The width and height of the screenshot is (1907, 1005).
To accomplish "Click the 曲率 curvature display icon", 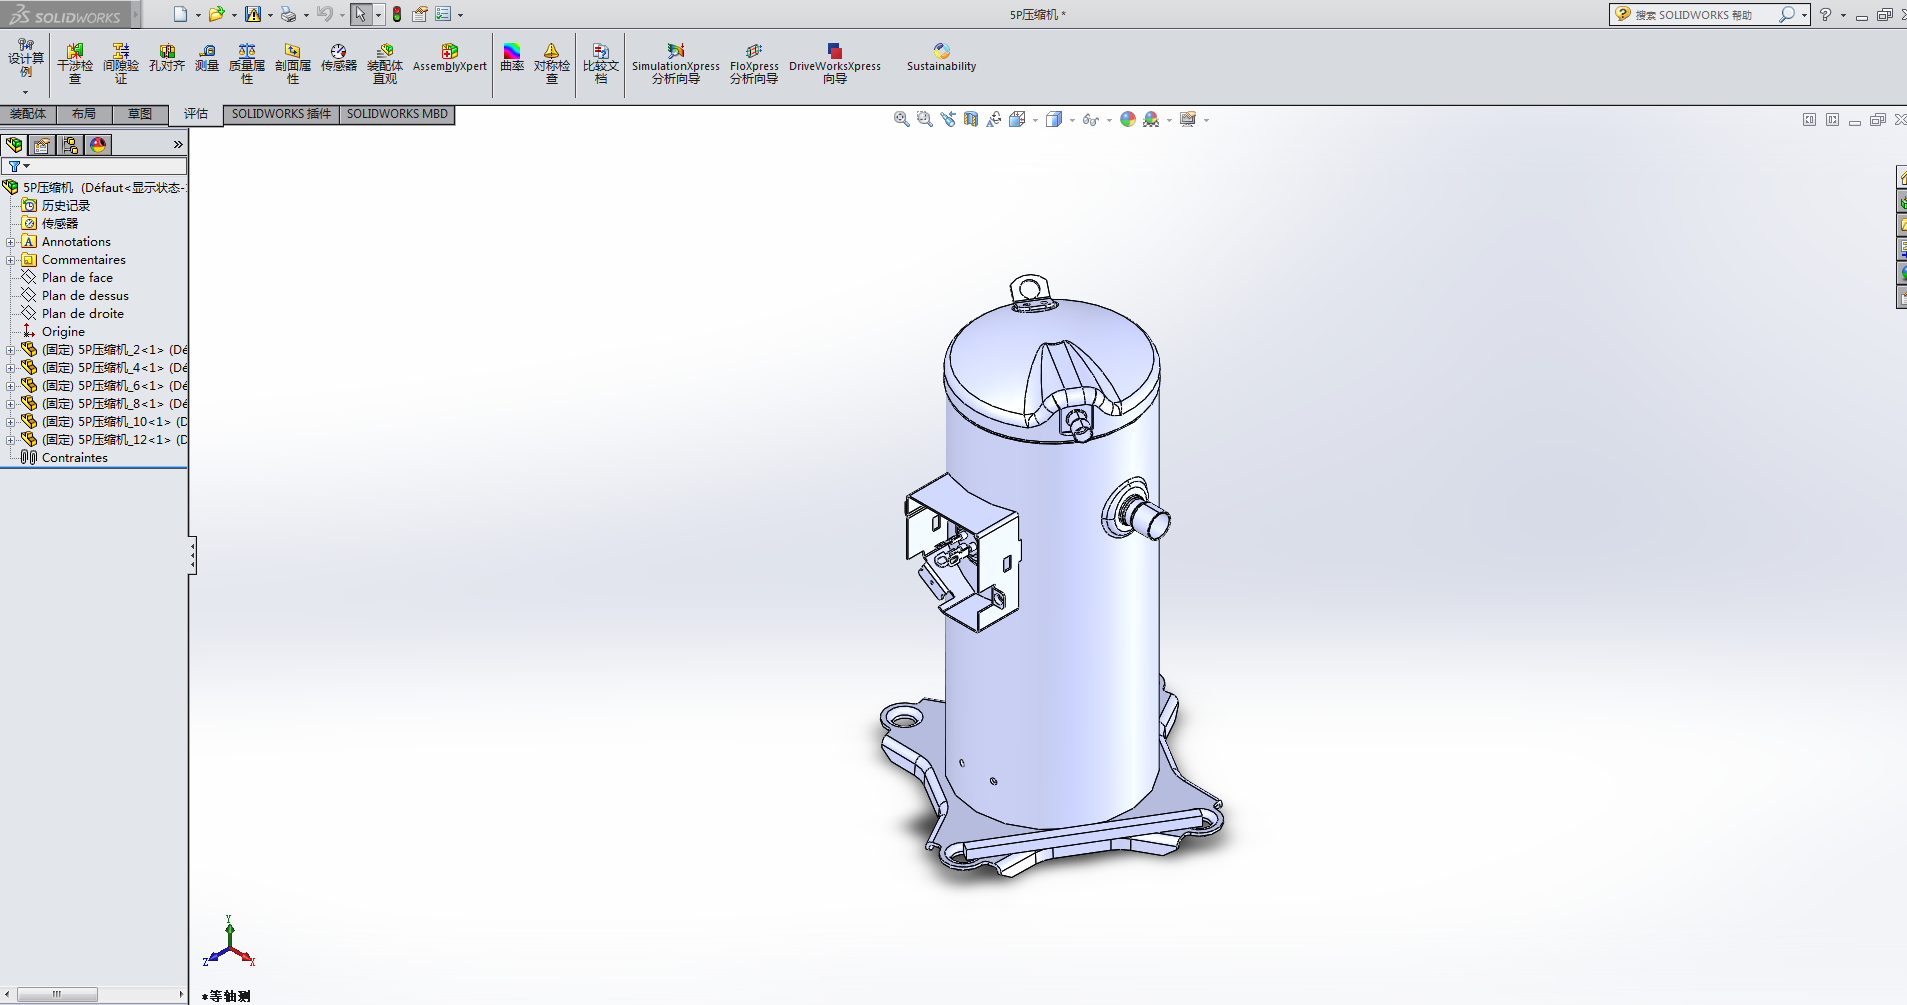I will (511, 58).
